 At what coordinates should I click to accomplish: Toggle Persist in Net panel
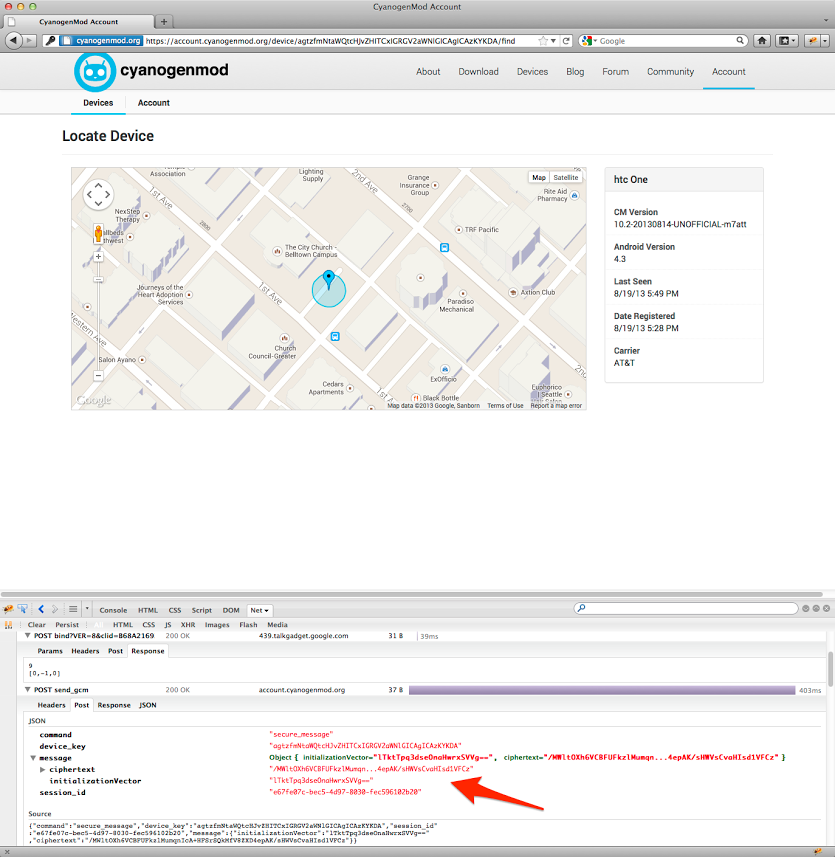pos(67,625)
